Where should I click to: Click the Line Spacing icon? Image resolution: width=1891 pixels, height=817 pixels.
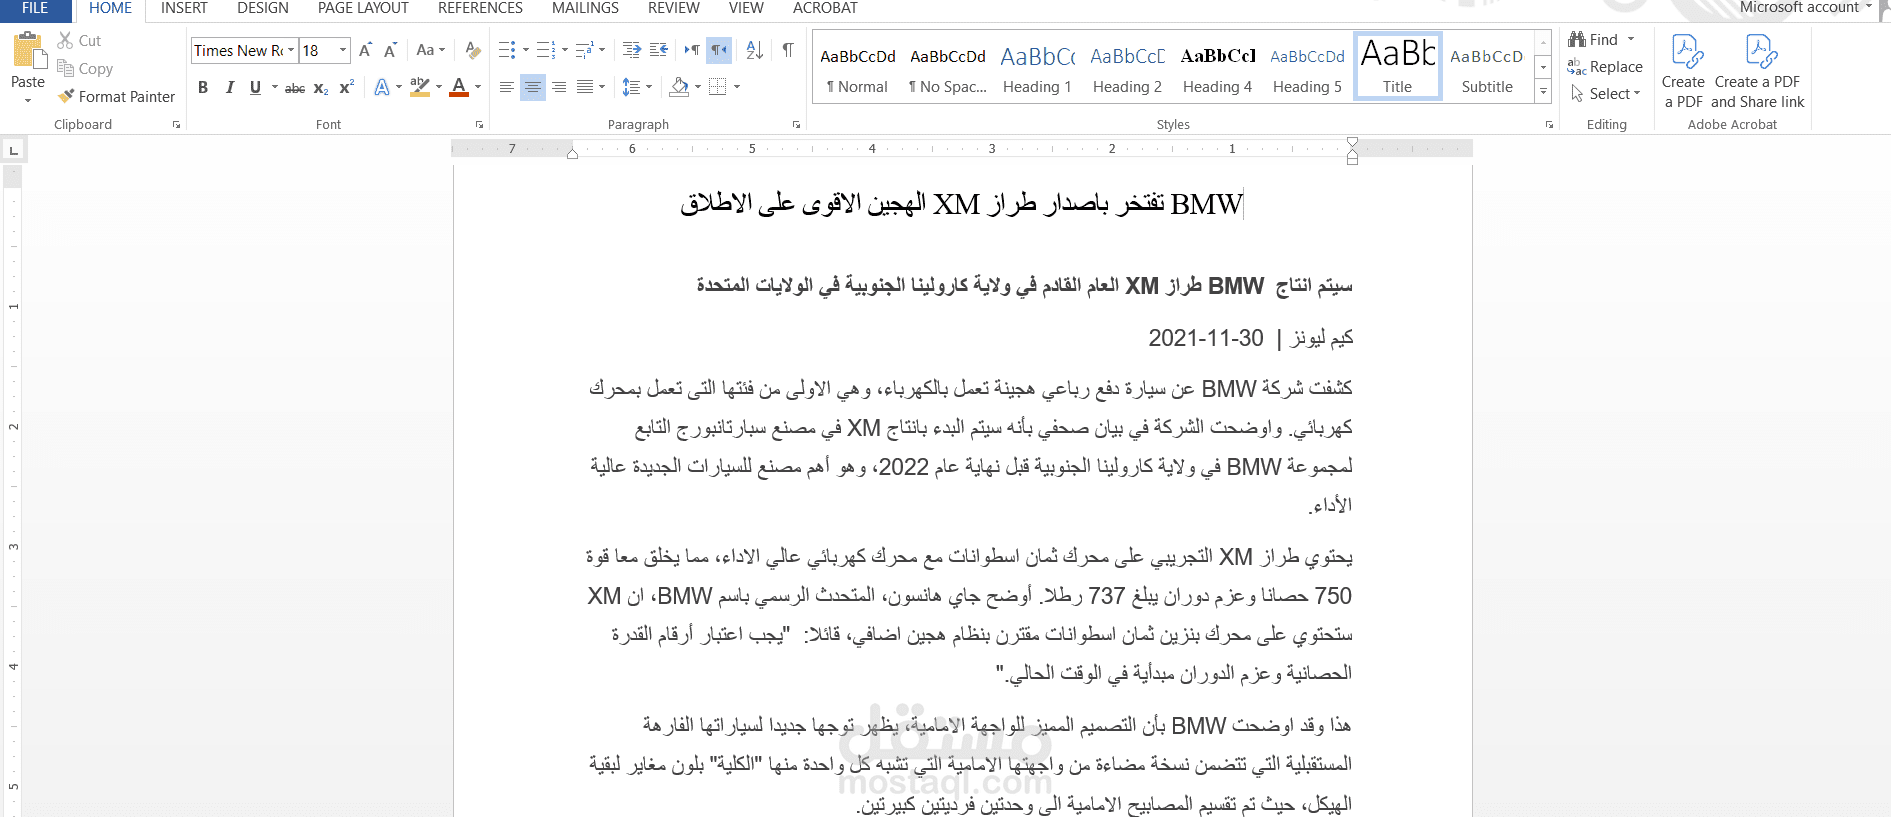(x=631, y=87)
